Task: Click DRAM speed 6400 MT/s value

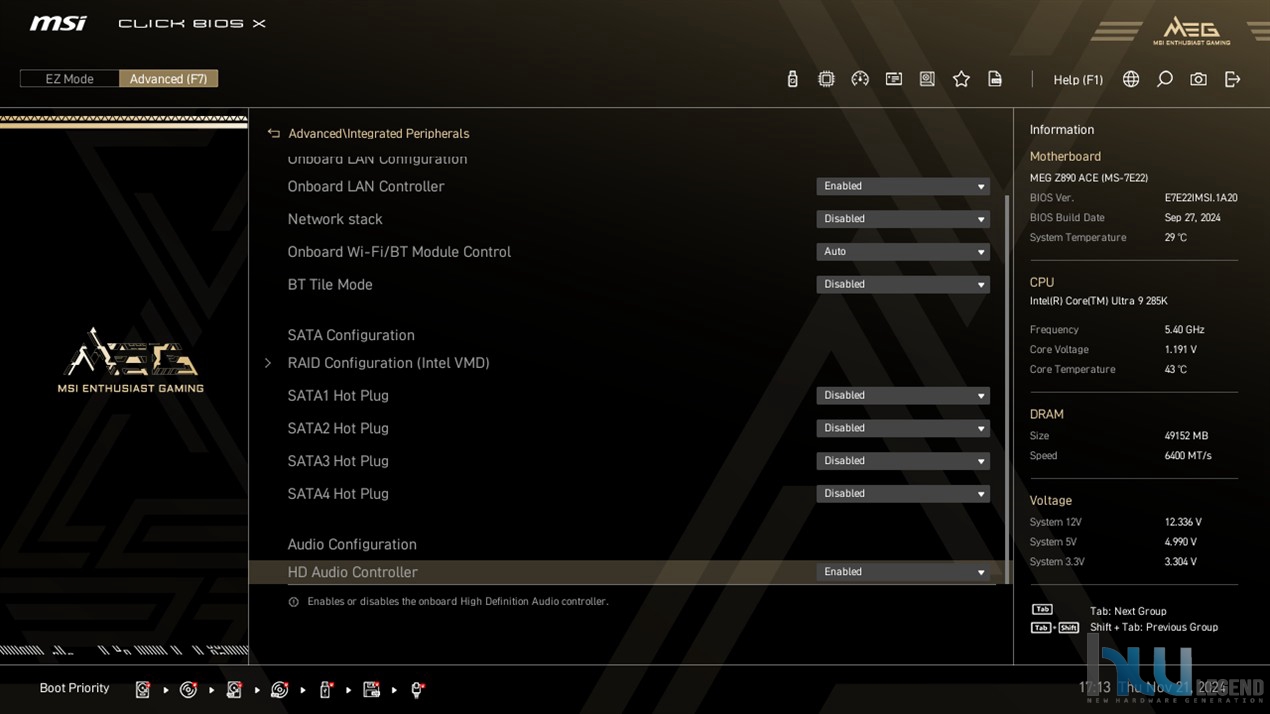Action: point(1188,456)
